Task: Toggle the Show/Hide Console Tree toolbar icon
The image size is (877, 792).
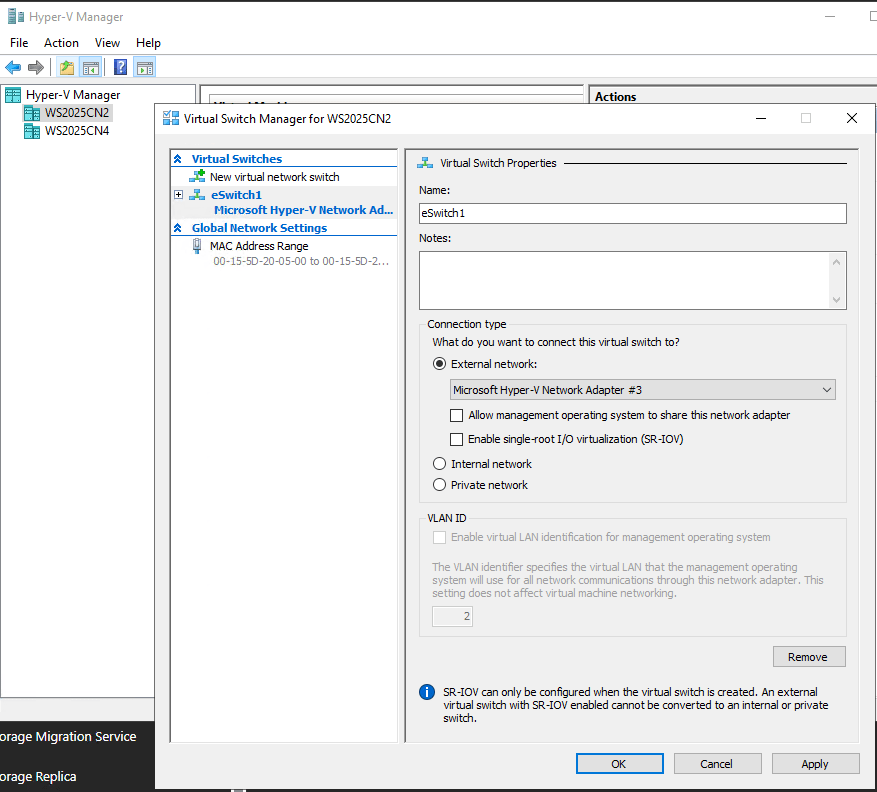Action: pos(88,67)
